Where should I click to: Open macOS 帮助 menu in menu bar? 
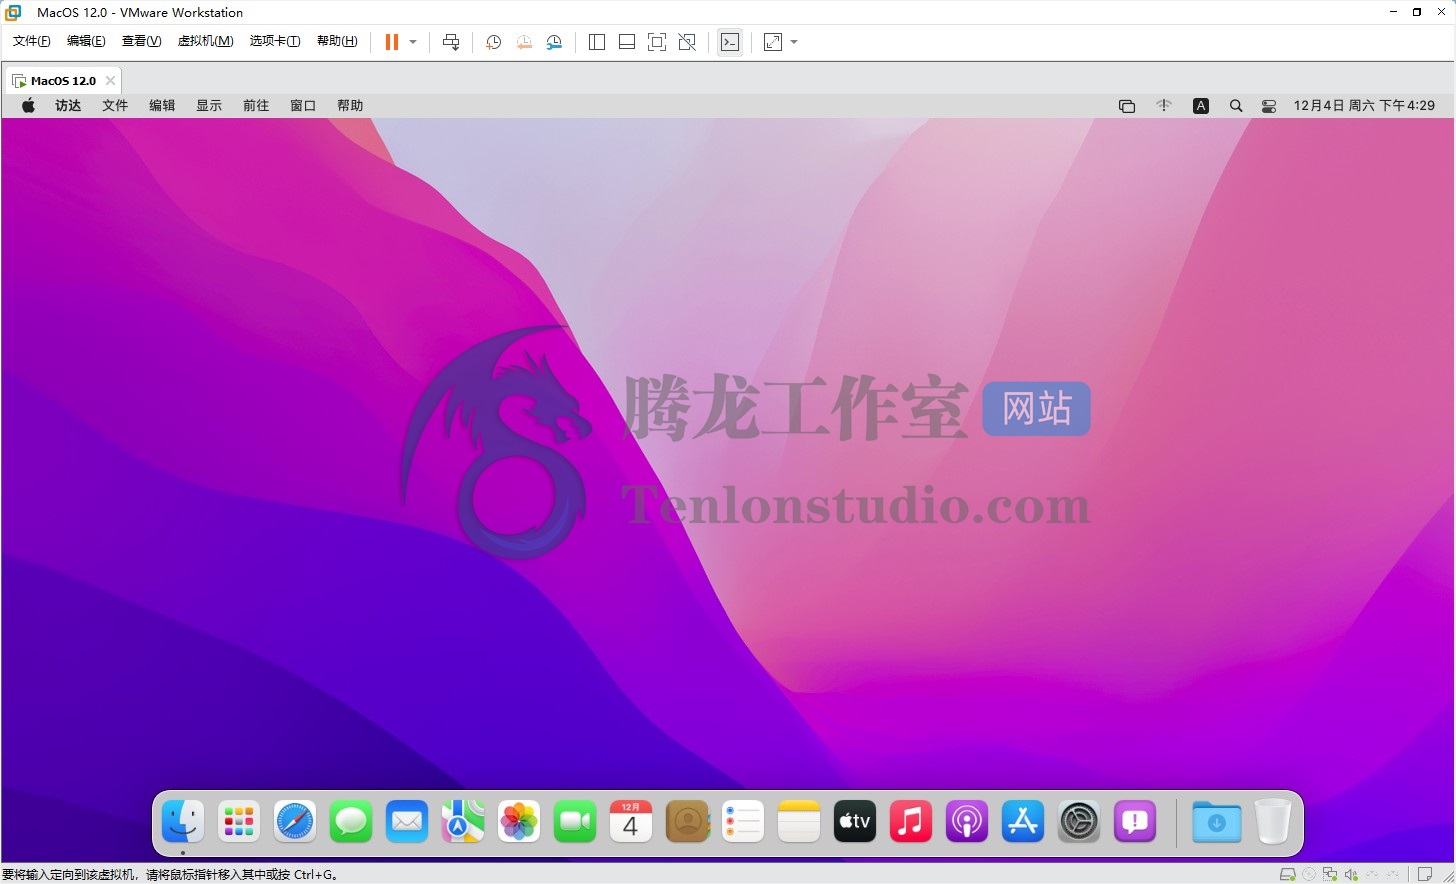click(x=350, y=105)
